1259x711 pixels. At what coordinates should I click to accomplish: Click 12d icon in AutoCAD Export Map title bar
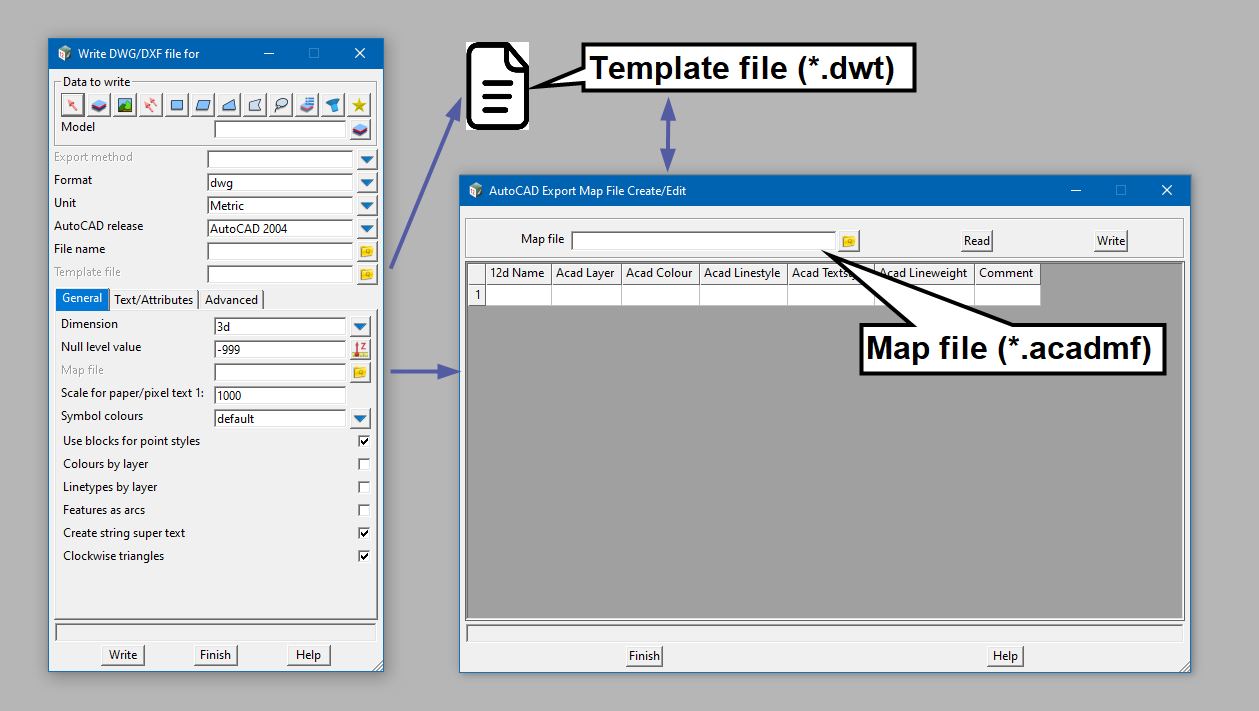coord(476,190)
